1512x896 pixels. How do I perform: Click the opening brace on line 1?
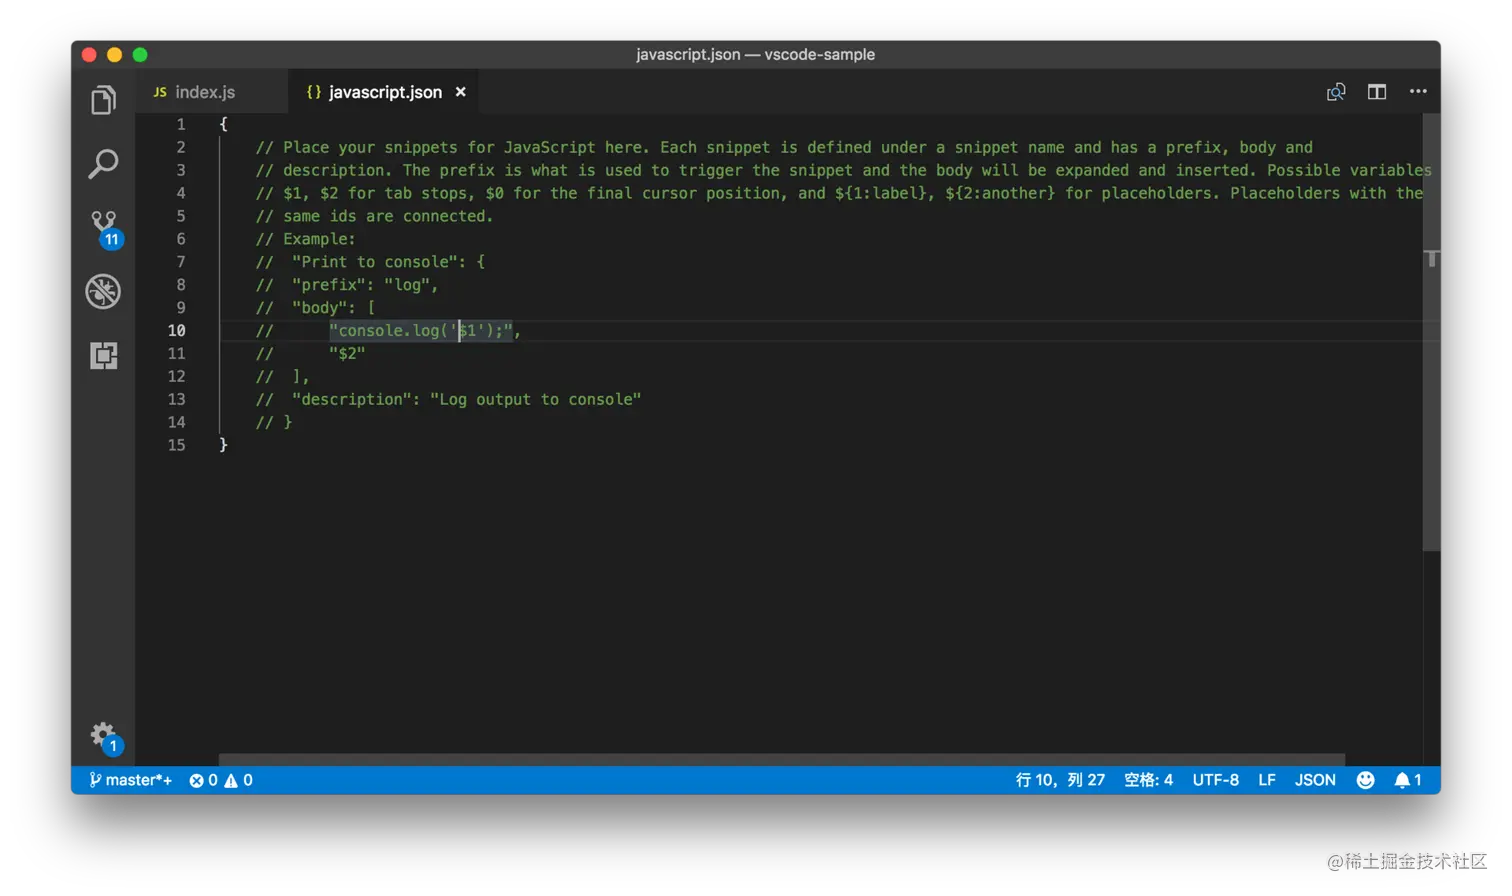click(x=223, y=124)
